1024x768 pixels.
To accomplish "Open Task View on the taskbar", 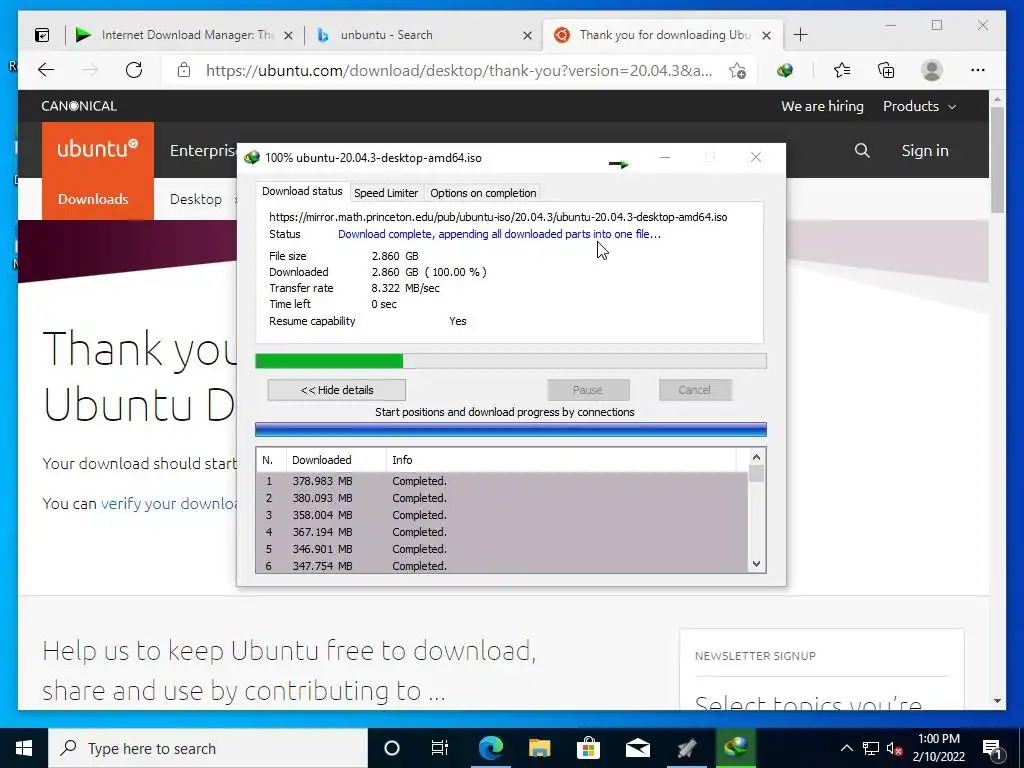I will coord(440,748).
